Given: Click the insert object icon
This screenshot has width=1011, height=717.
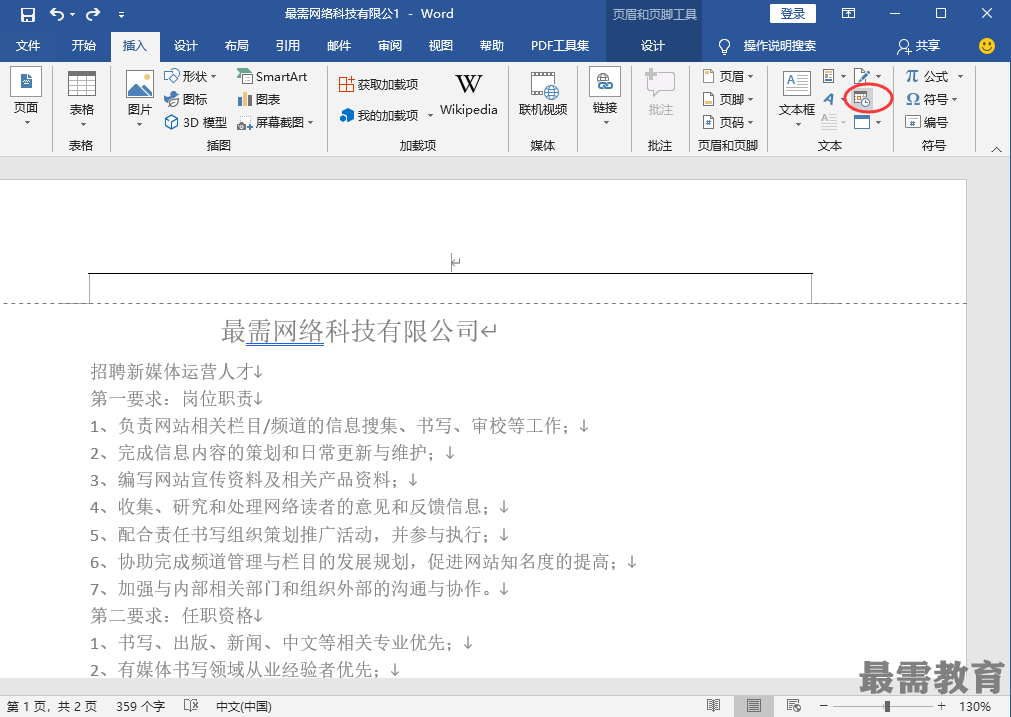Looking at the screenshot, I should pyautogui.click(x=862, y=123).
